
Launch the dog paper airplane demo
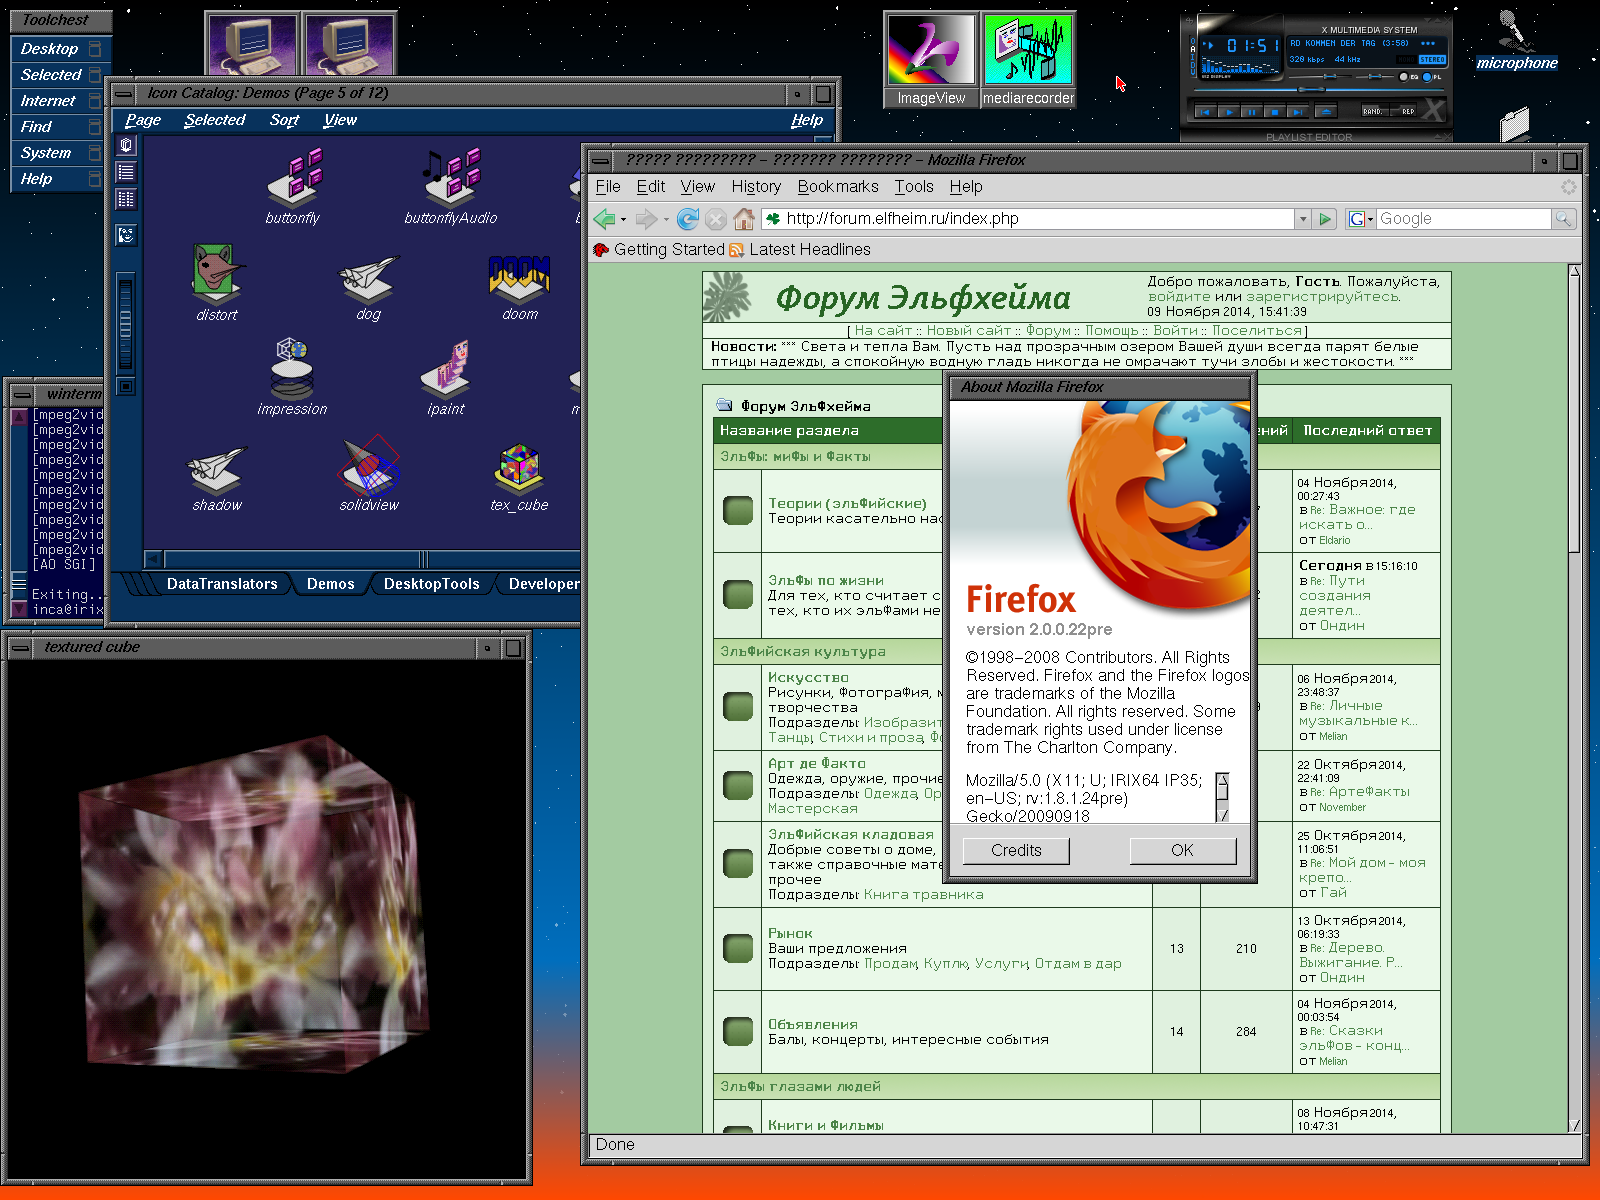click(x=368, y=287)
